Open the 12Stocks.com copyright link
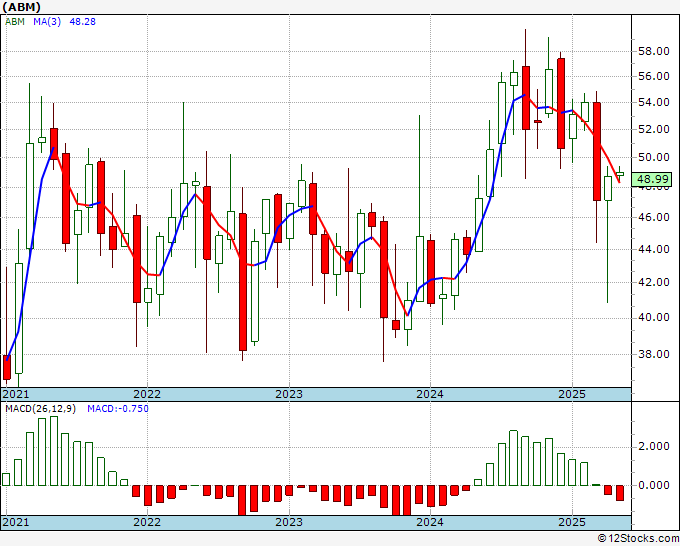Viewport: 680px width, 546px height. [638, 539]
